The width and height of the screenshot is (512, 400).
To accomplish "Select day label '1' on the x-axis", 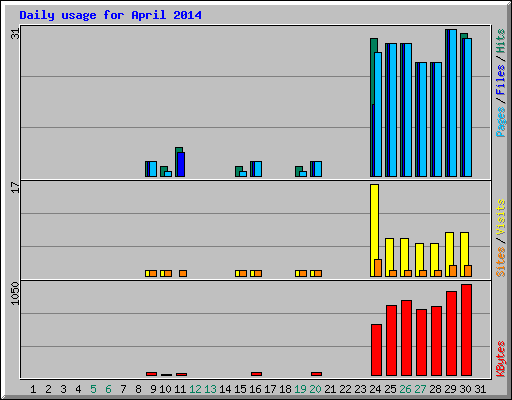I will (x=33, y=389).
